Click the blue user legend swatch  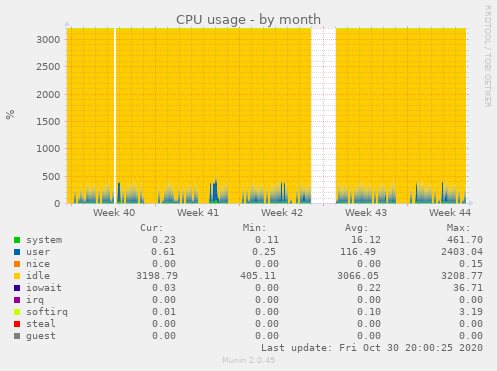(17, 252)
